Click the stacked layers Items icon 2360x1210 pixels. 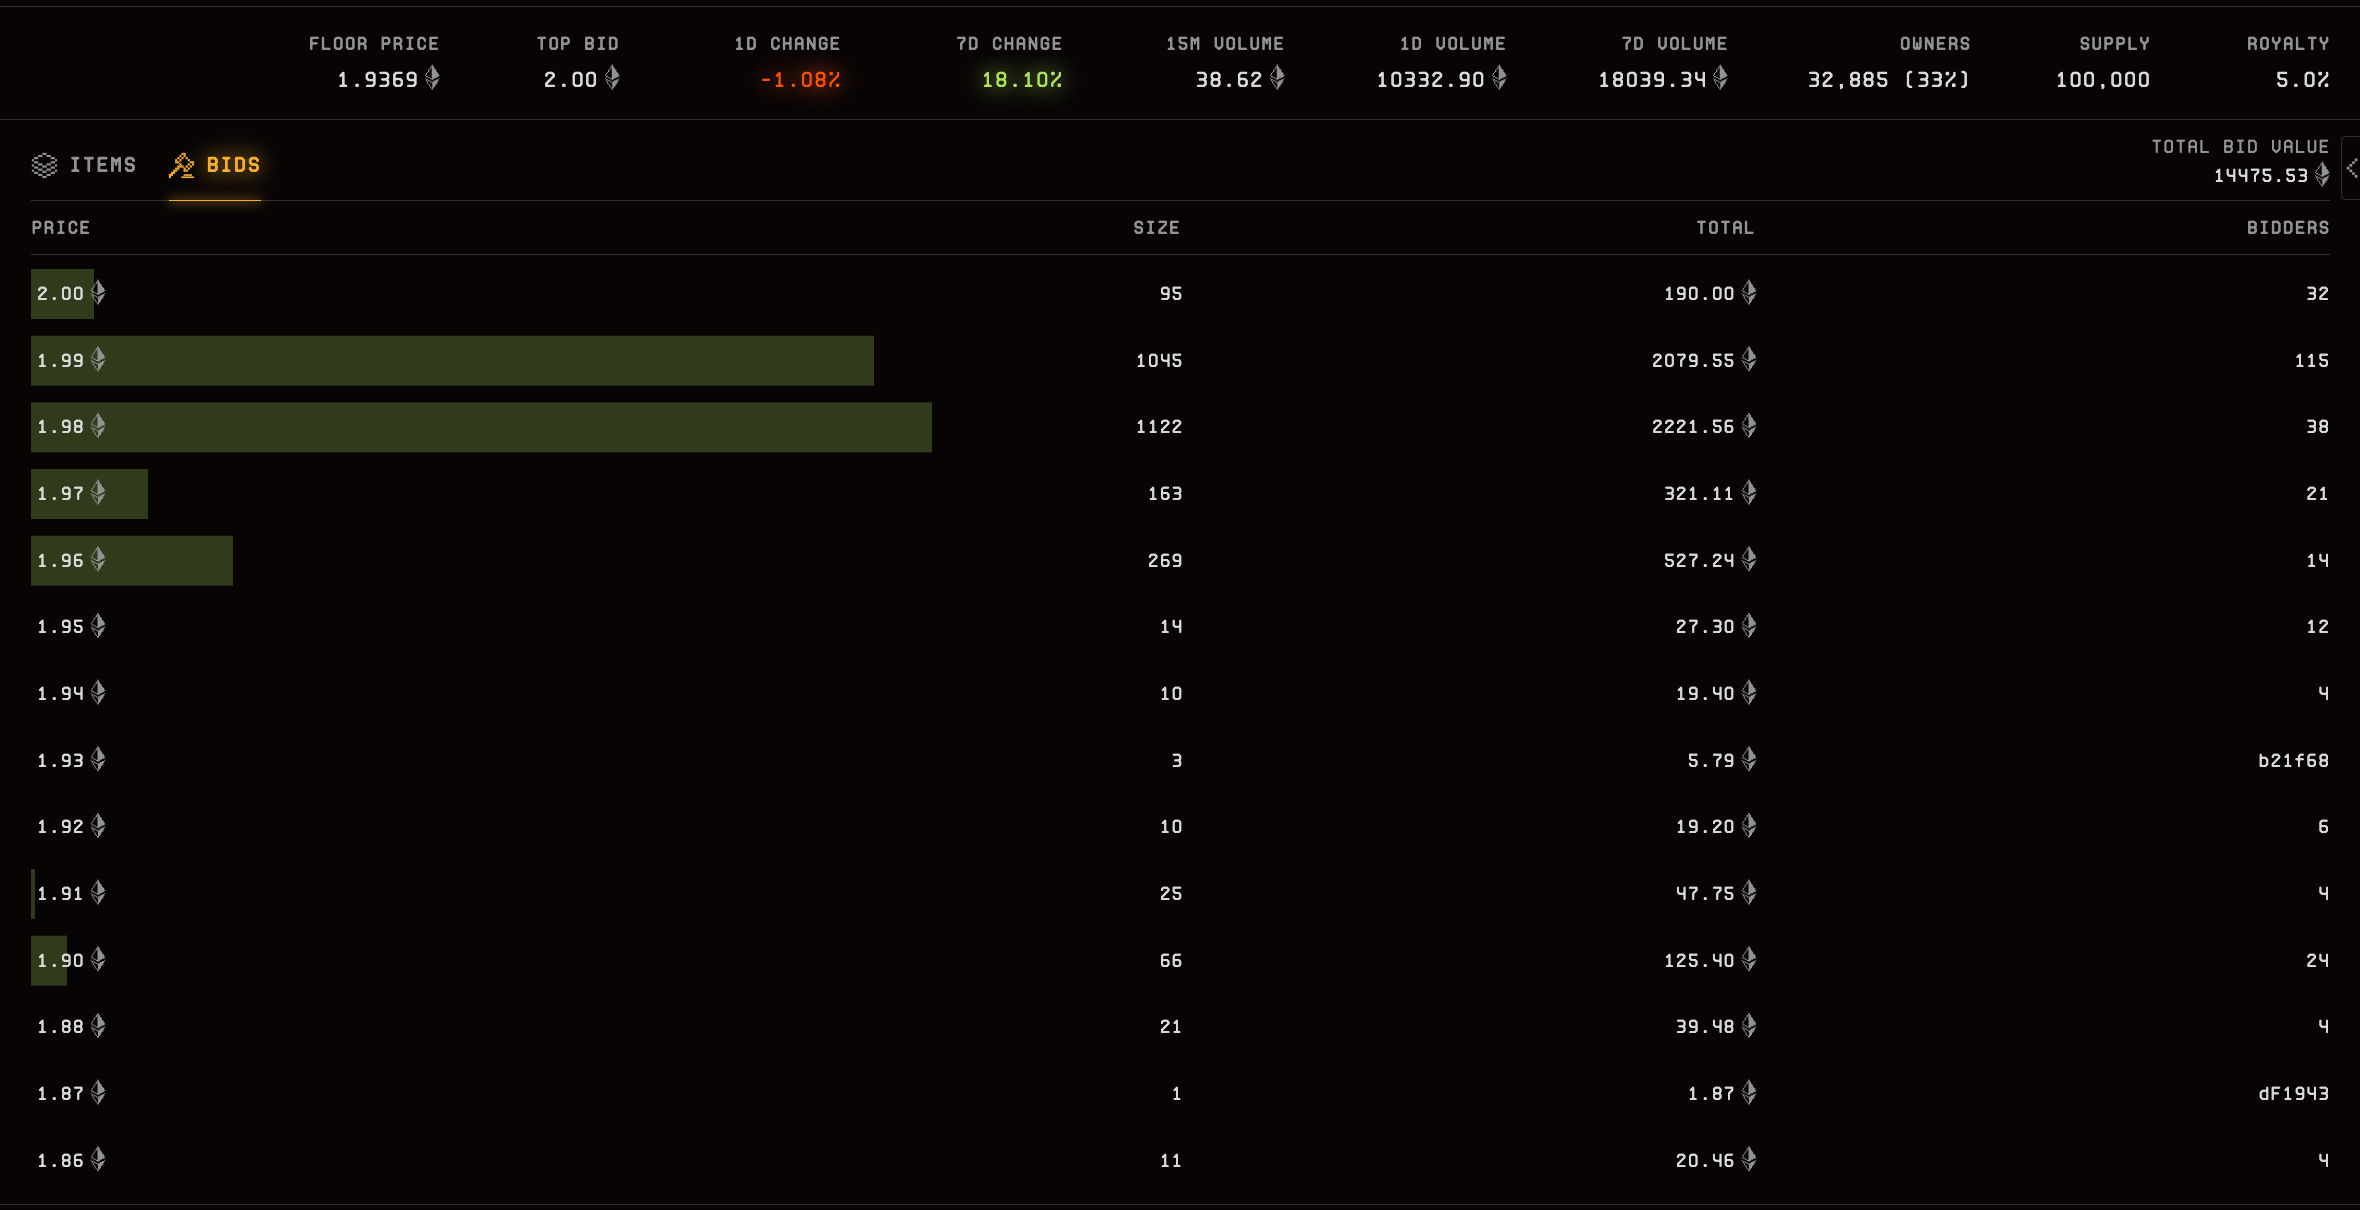click(44, 165)
